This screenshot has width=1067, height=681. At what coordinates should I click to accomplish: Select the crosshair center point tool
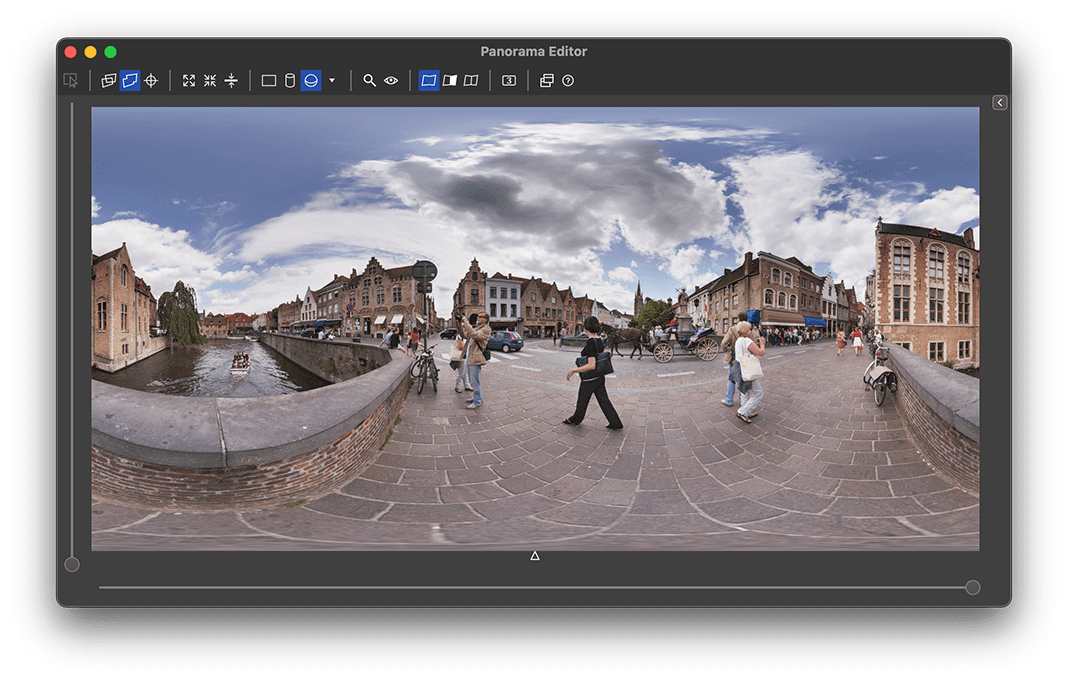151,81
